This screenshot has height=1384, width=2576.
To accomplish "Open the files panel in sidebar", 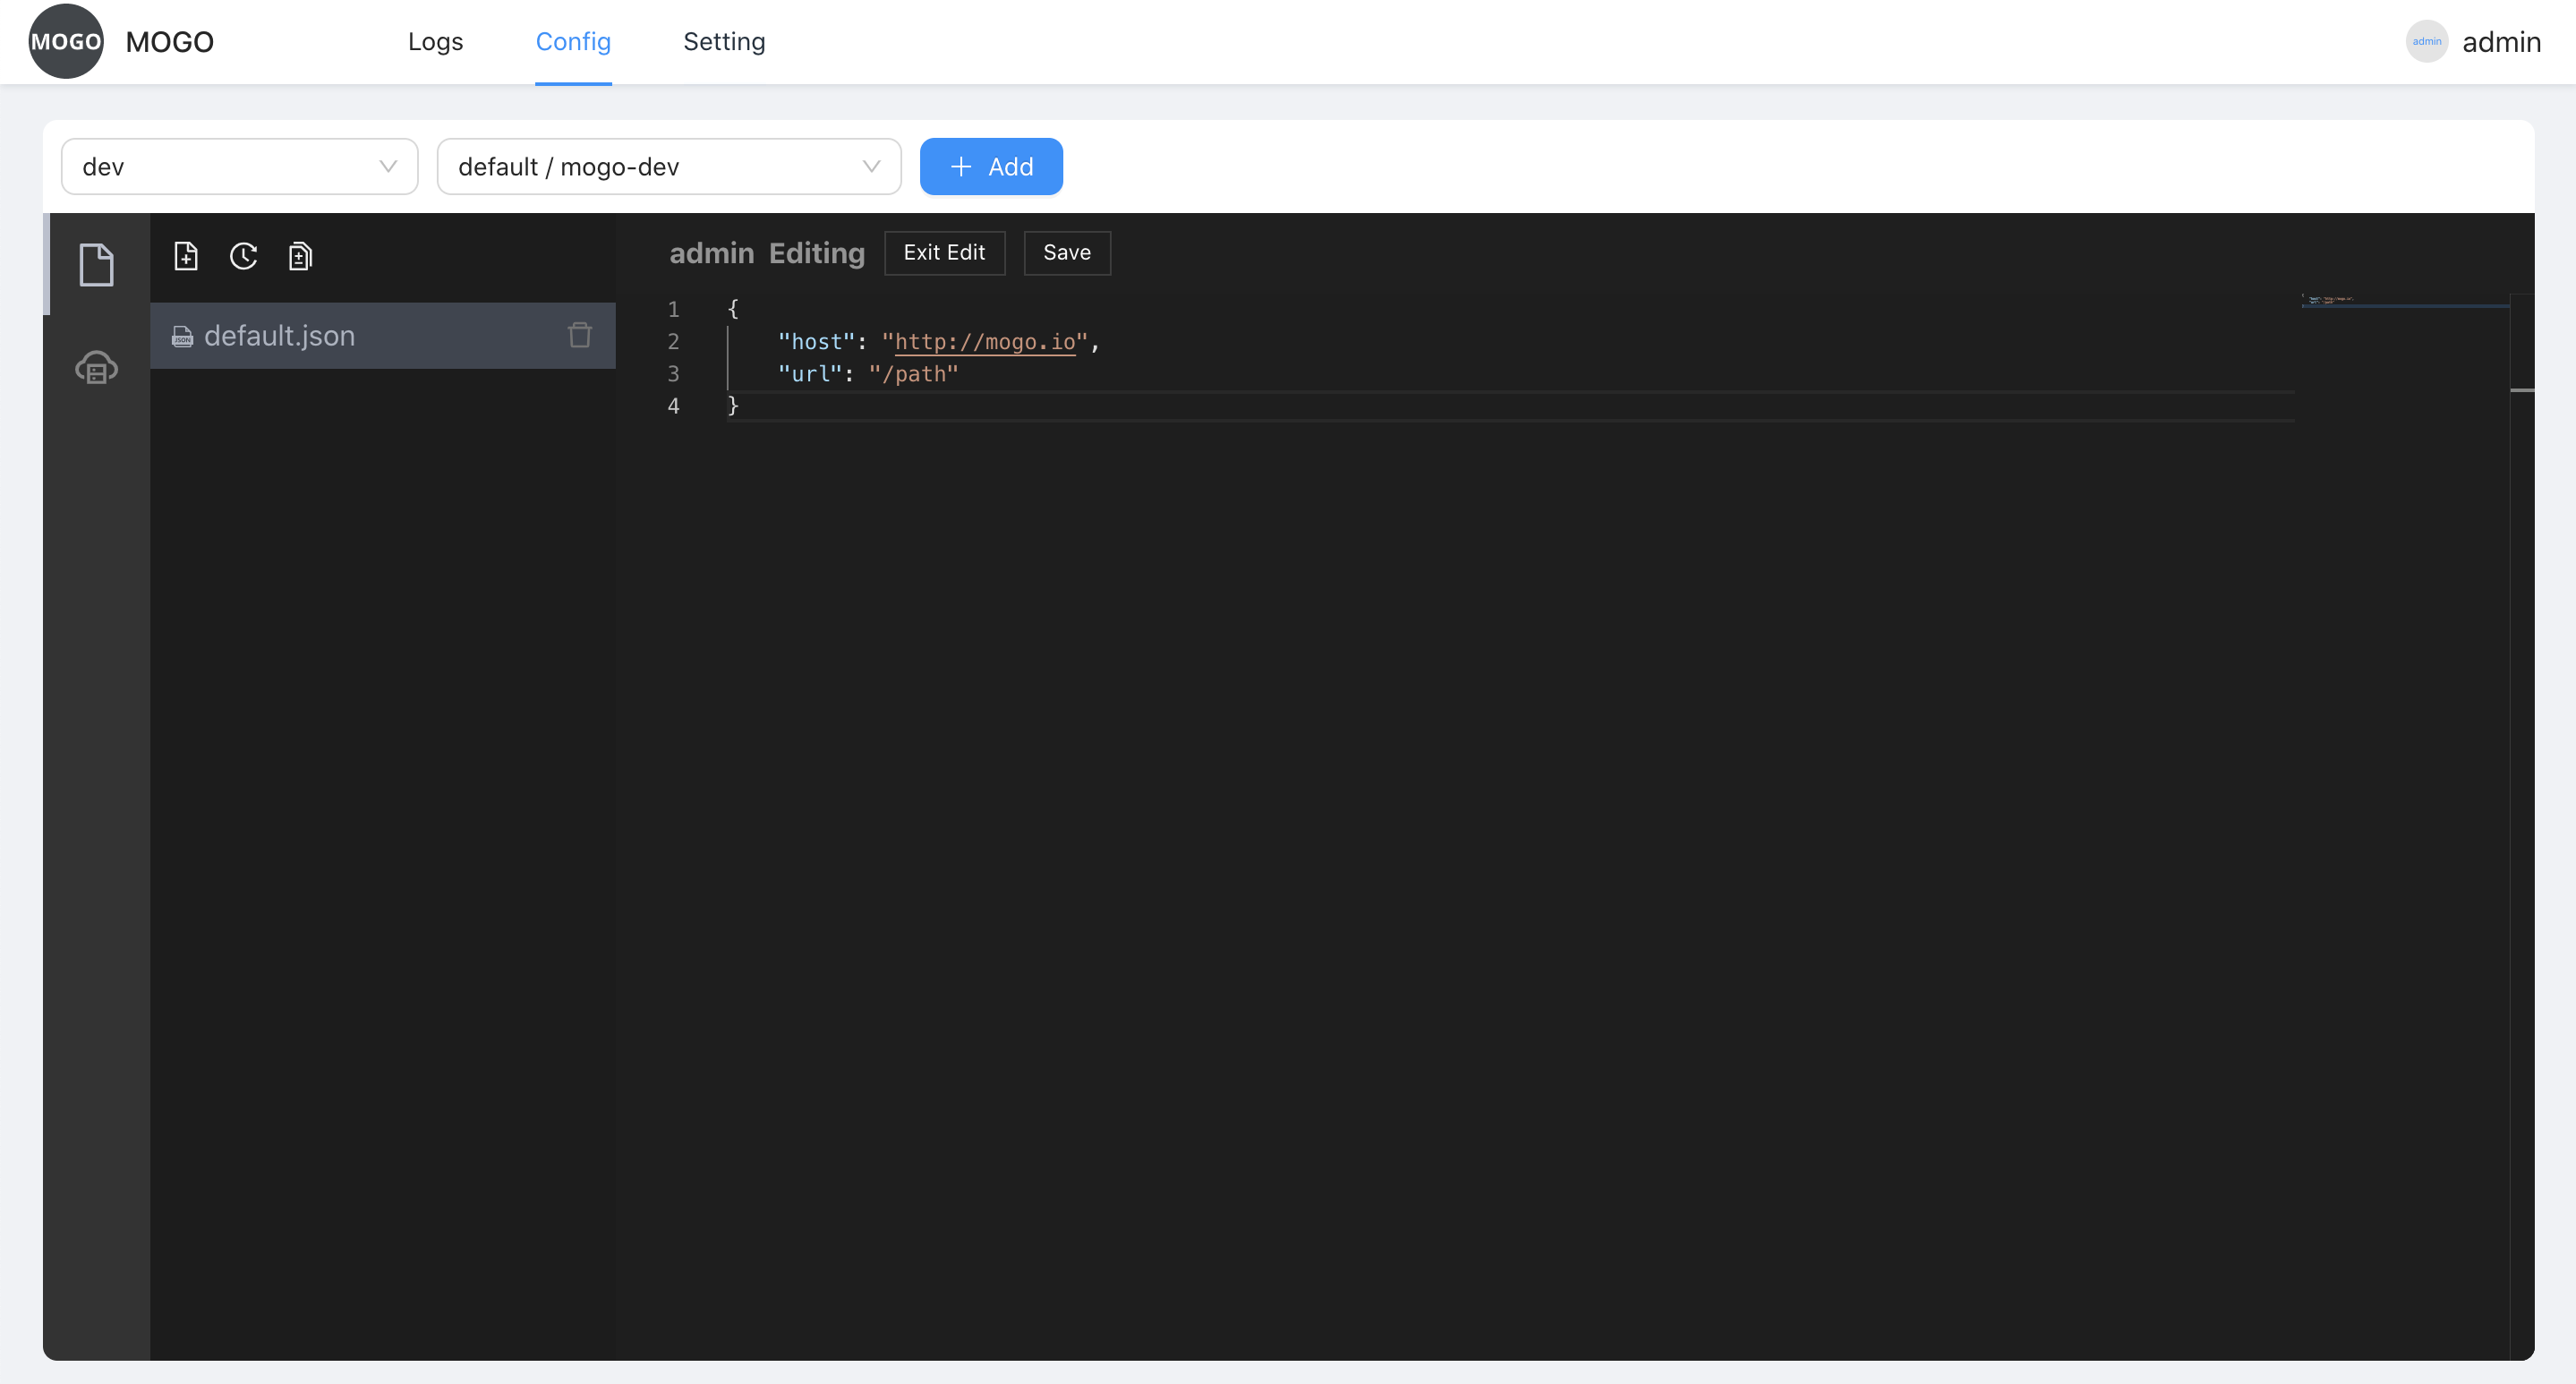I will tap(96, 264).
